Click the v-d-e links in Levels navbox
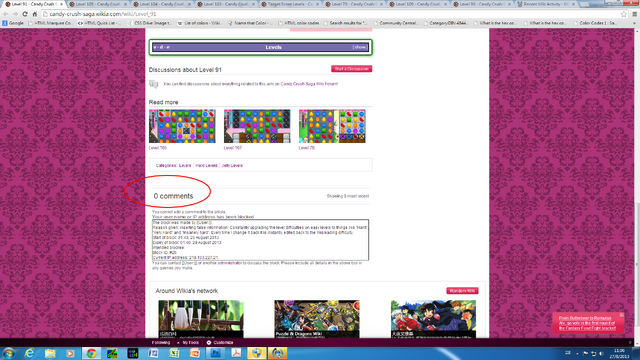640x360 pixels. point(162,47)
